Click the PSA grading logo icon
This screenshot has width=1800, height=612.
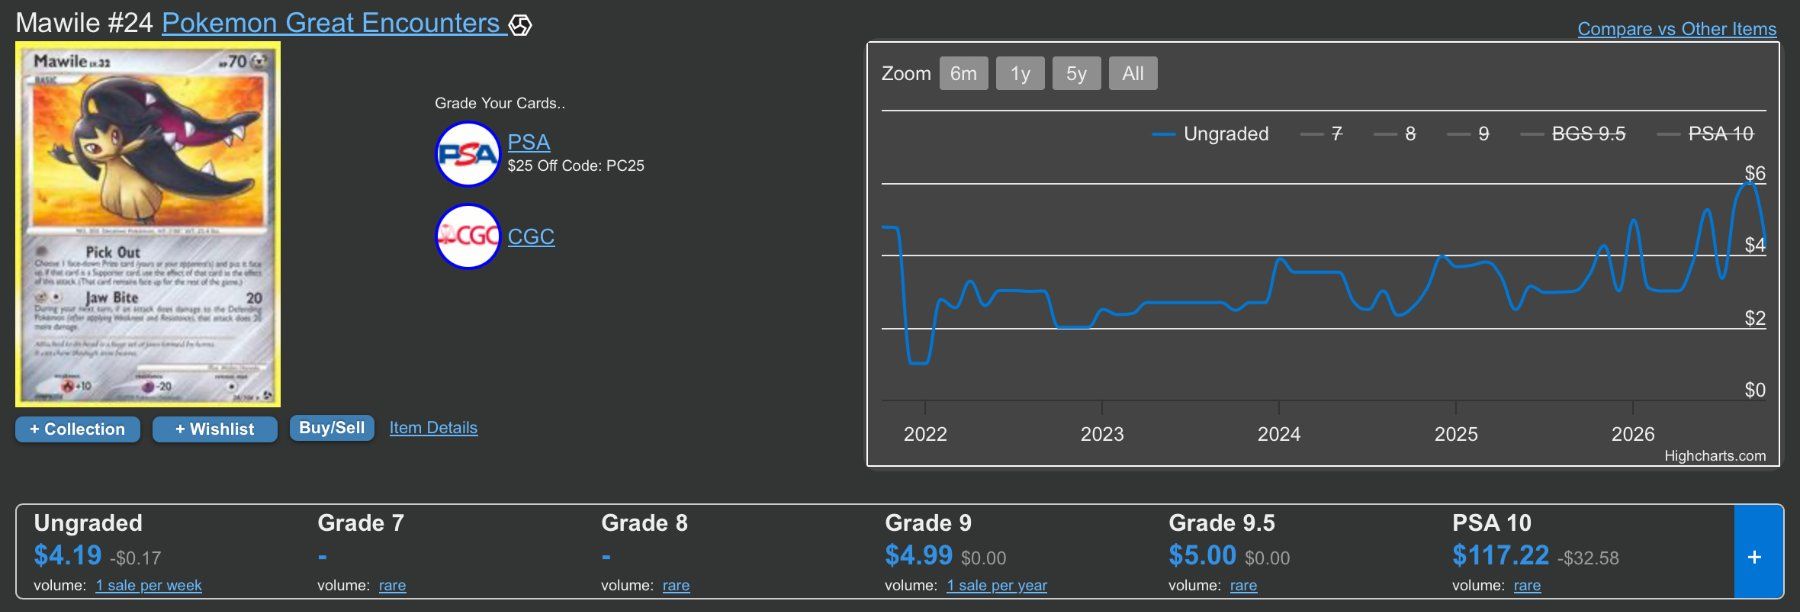(x=467, y=154)
